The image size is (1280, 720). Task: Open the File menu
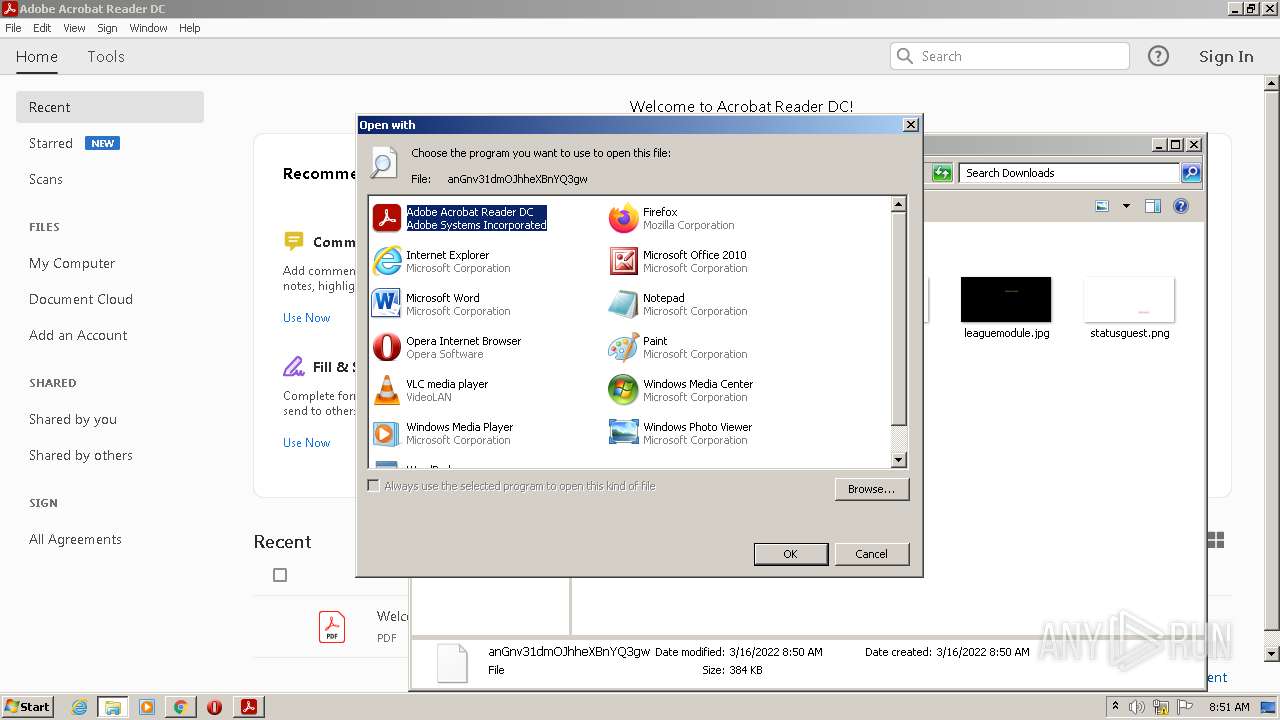click(x=13, y=28)
